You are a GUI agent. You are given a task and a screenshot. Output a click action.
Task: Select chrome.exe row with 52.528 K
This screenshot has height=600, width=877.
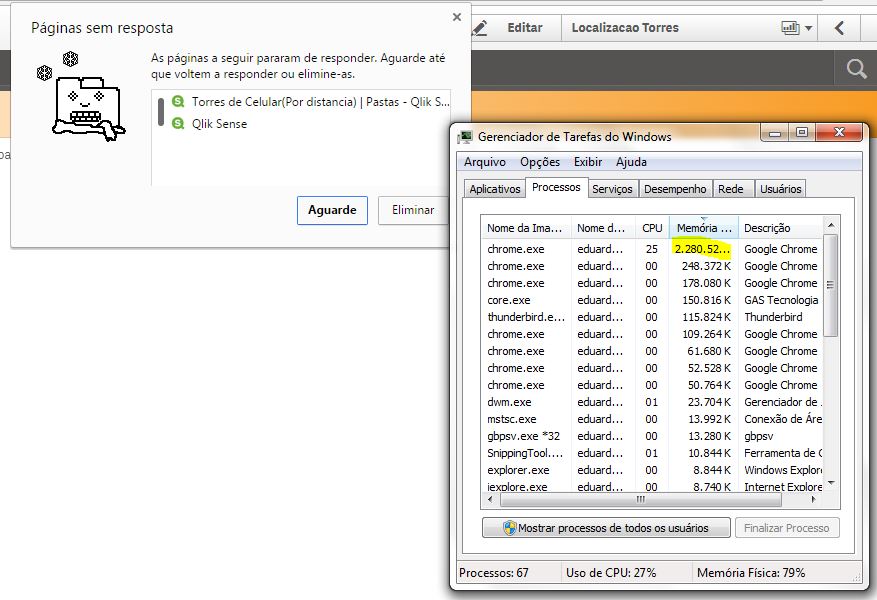[652, 368]
